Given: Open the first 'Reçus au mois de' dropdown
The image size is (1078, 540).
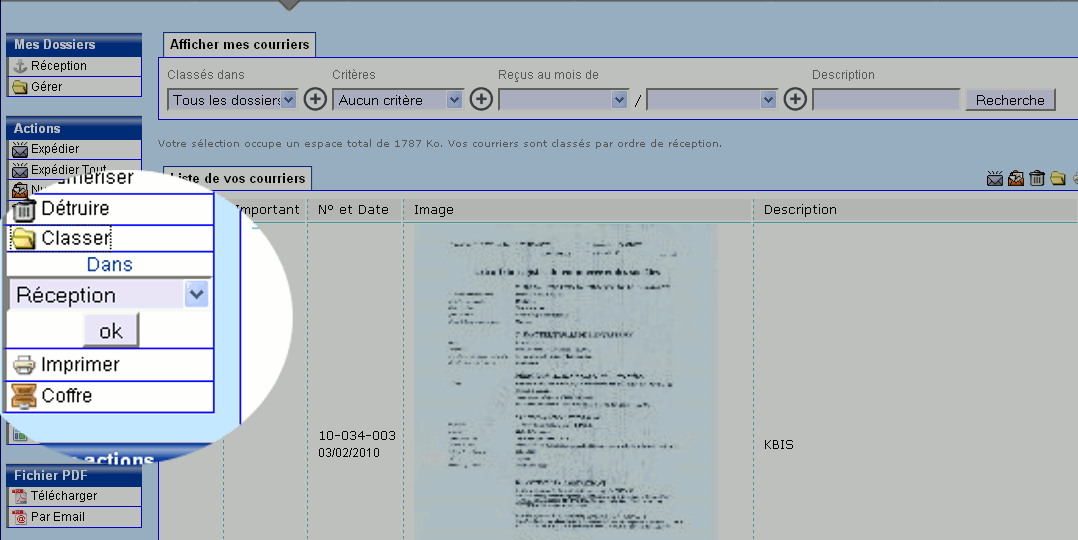Looking at the screenshot, I should coord(563,100).
